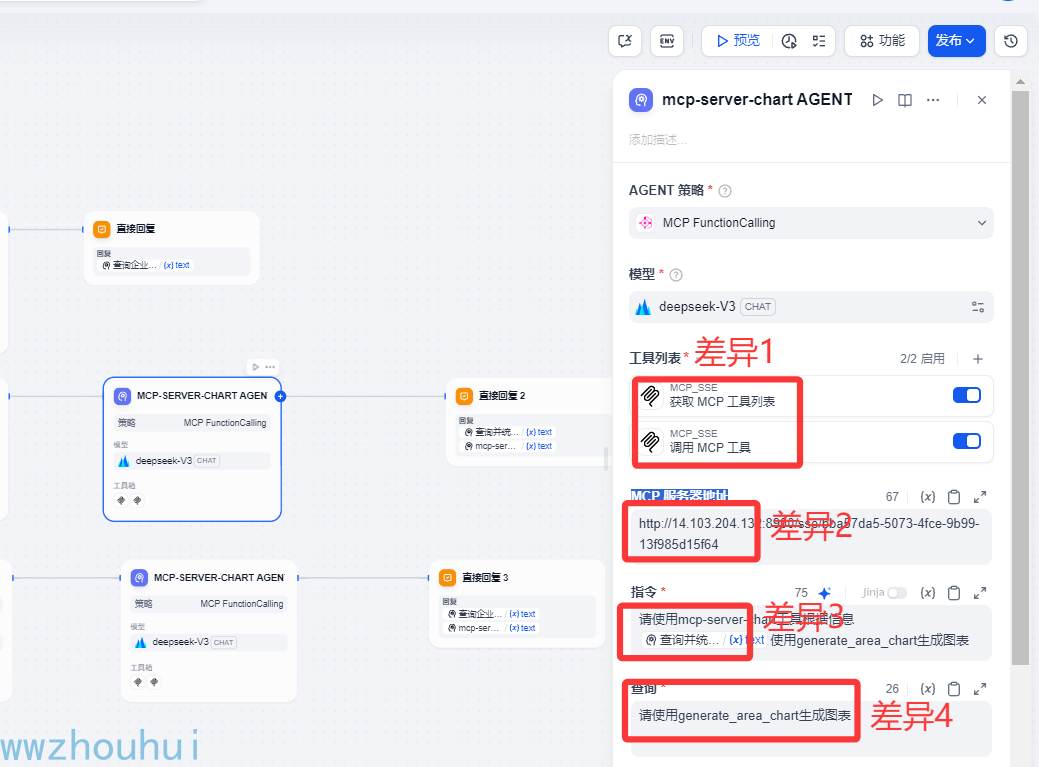1039x767 pixels.
Task: Open the more options ellipsis in the panel header
Action: coord(933,100)
